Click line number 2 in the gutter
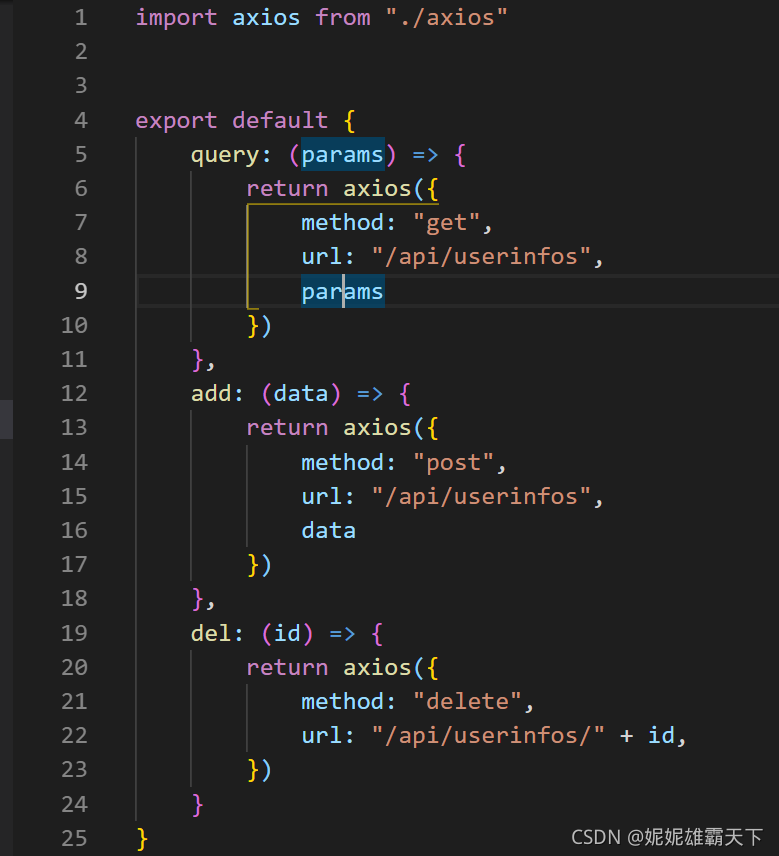This screenshot has height=856, width=779. pyautogui.click(x=81, y=52)
